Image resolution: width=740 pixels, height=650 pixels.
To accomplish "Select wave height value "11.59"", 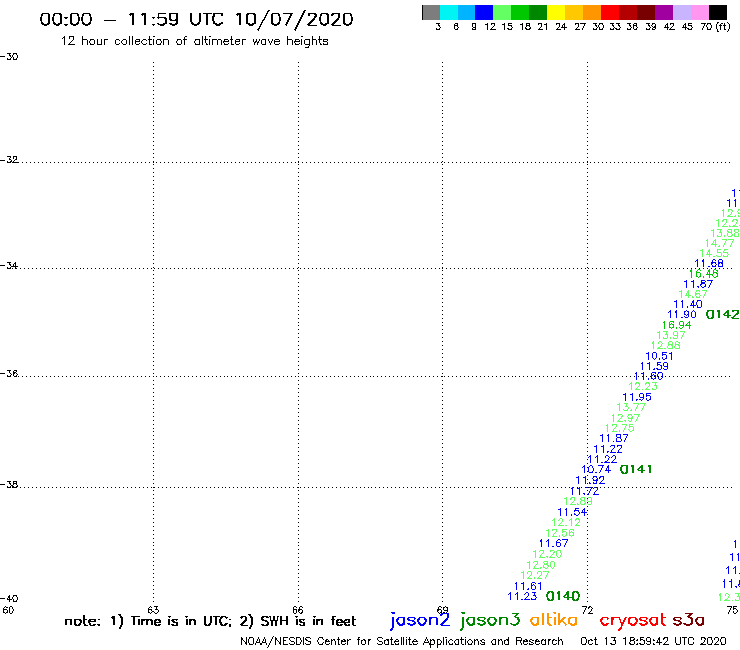I will [654, 366].
